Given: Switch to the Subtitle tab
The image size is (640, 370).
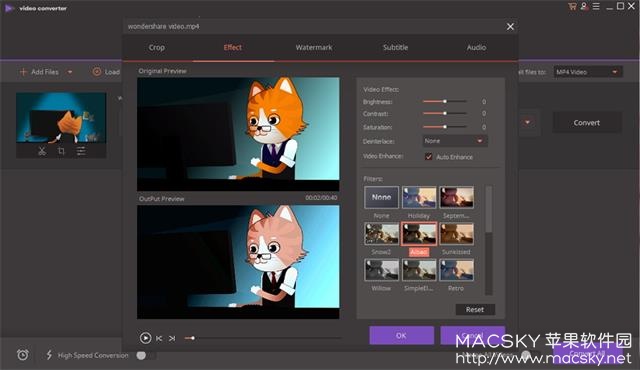Looking at the screenshot, I should point(395,47).
